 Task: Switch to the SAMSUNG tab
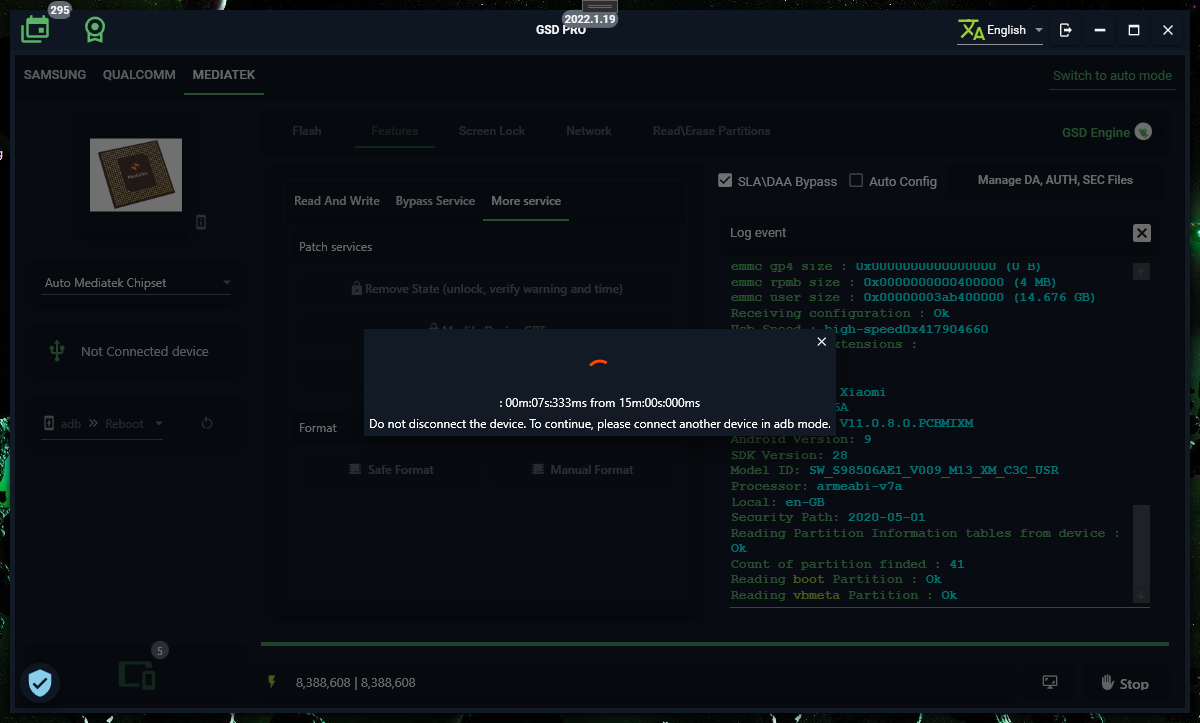(55, 75)
